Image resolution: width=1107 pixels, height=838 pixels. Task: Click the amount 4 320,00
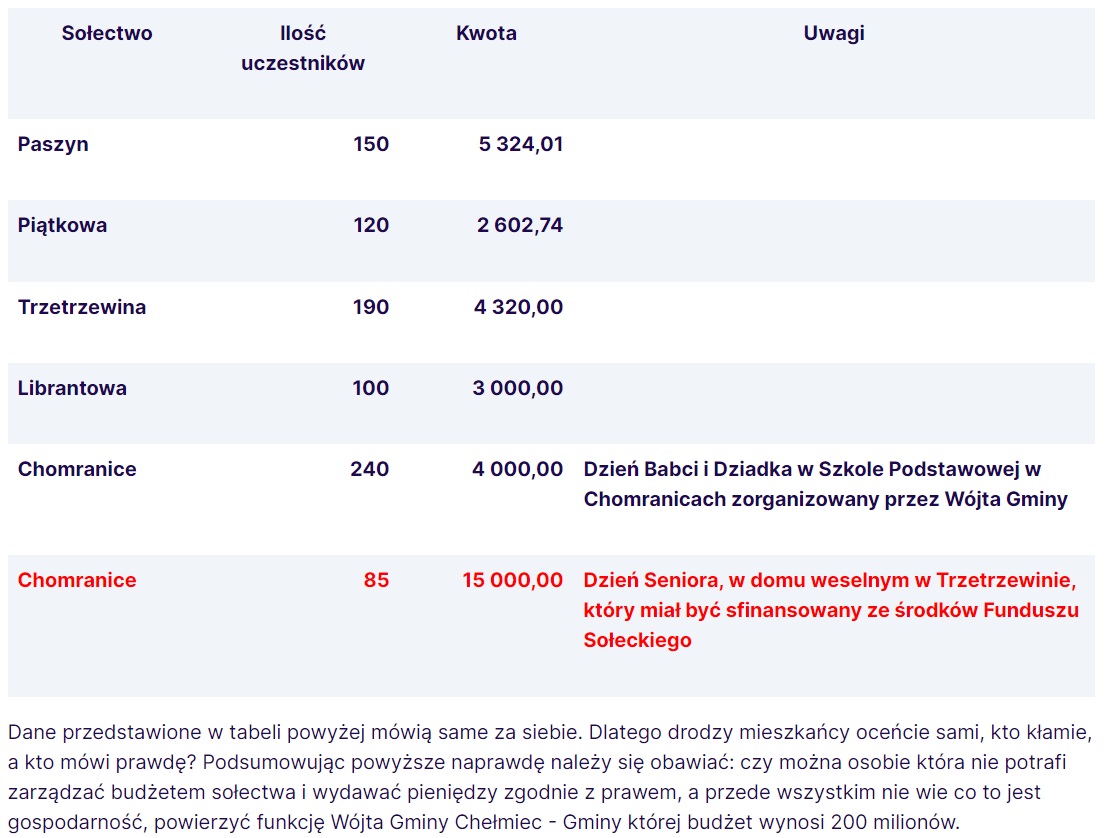(518, 307)
